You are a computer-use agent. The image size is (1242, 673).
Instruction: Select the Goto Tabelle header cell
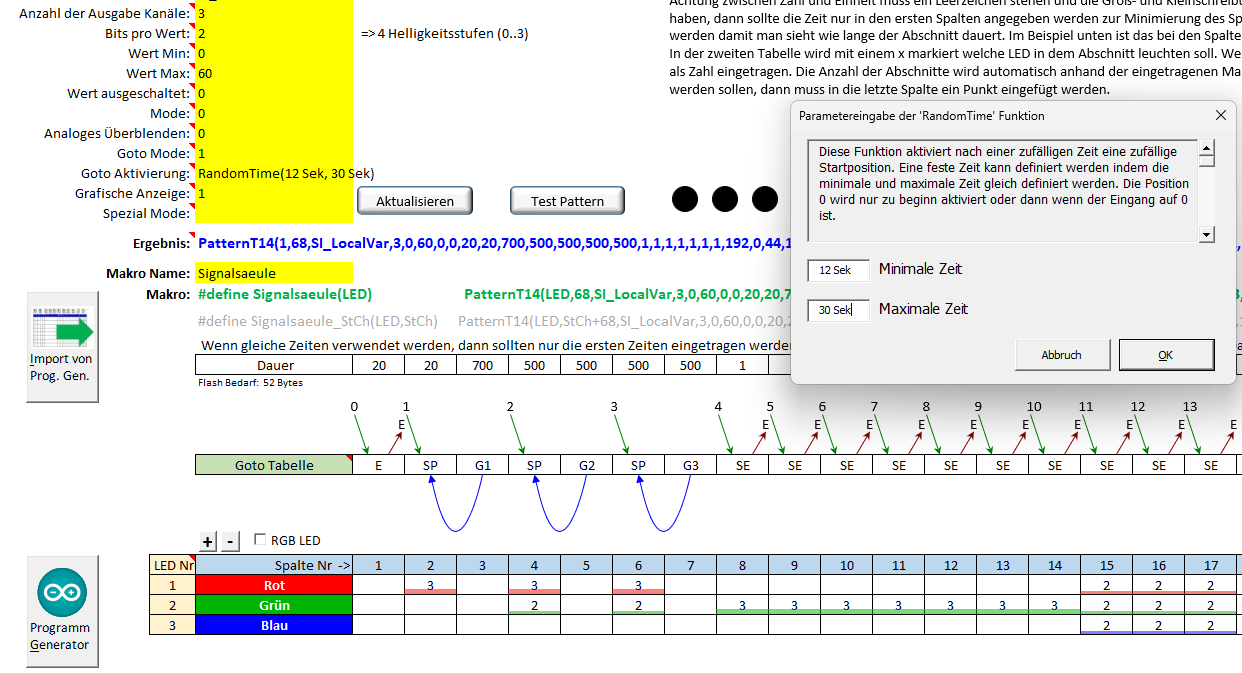(x=274, y=465)
